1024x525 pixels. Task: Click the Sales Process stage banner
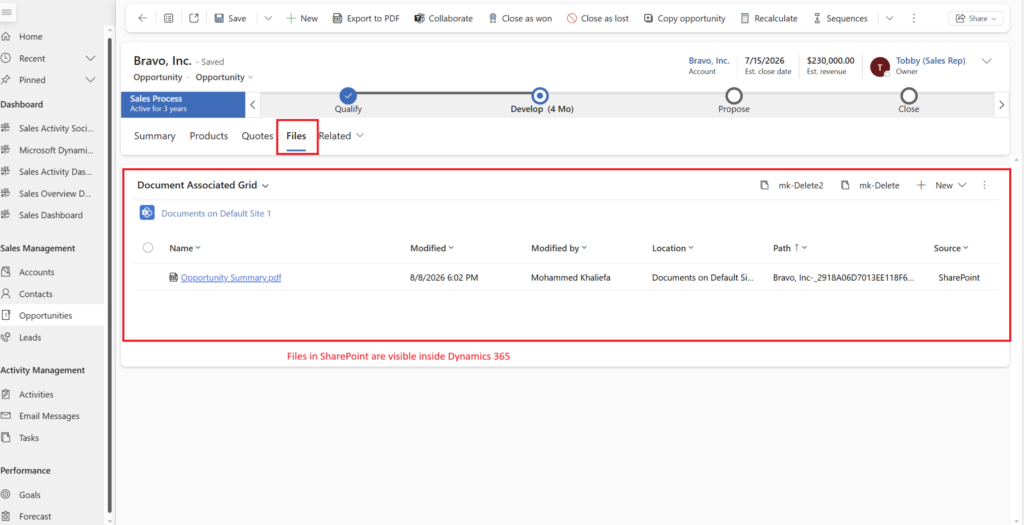point(183,104)
